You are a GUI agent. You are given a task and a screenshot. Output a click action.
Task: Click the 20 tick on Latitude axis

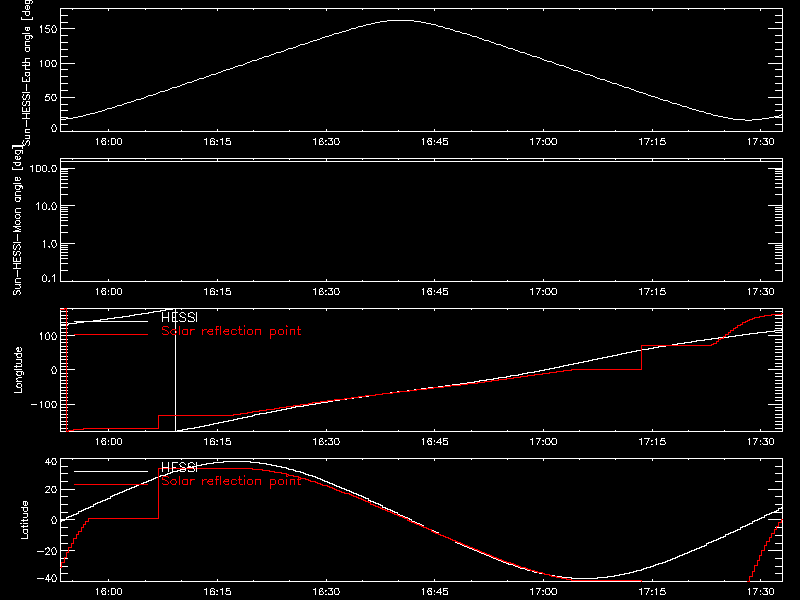51,490
